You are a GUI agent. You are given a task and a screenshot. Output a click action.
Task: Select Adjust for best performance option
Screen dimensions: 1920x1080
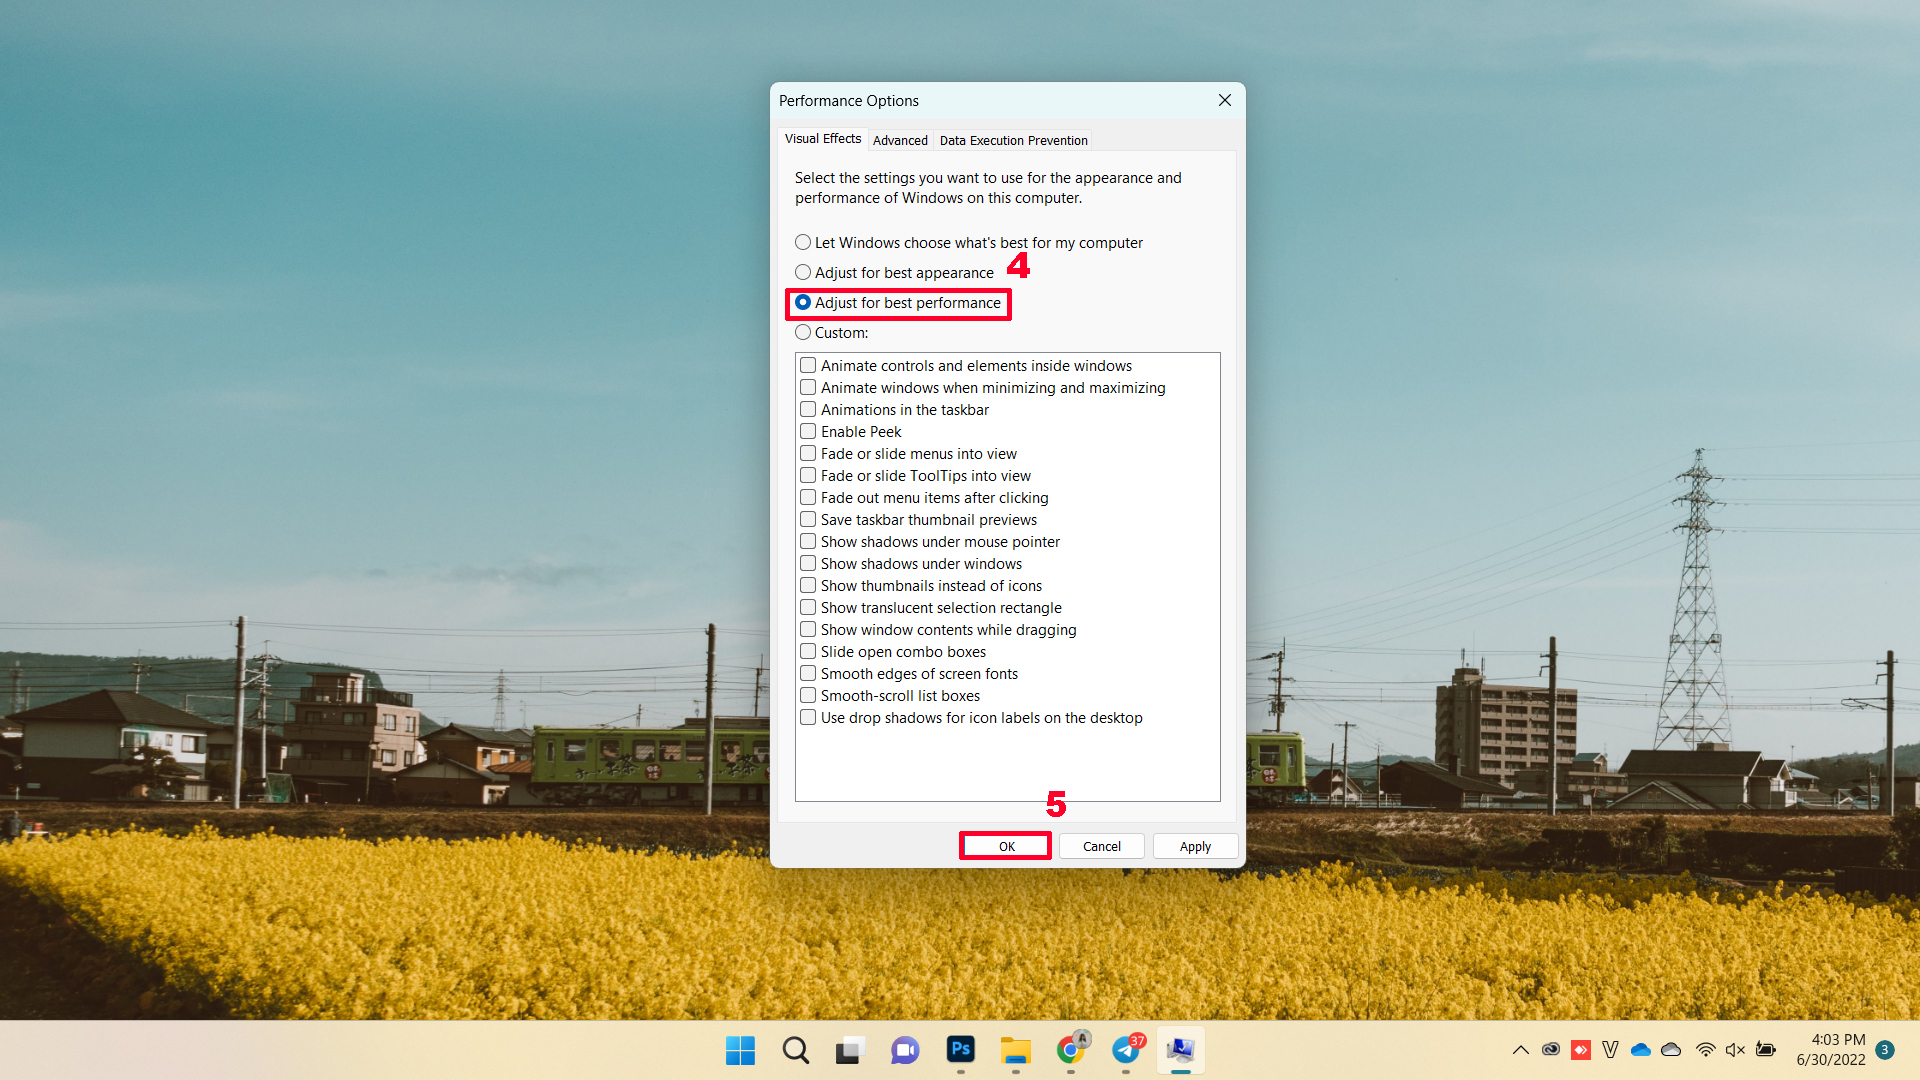click(897, 303)
